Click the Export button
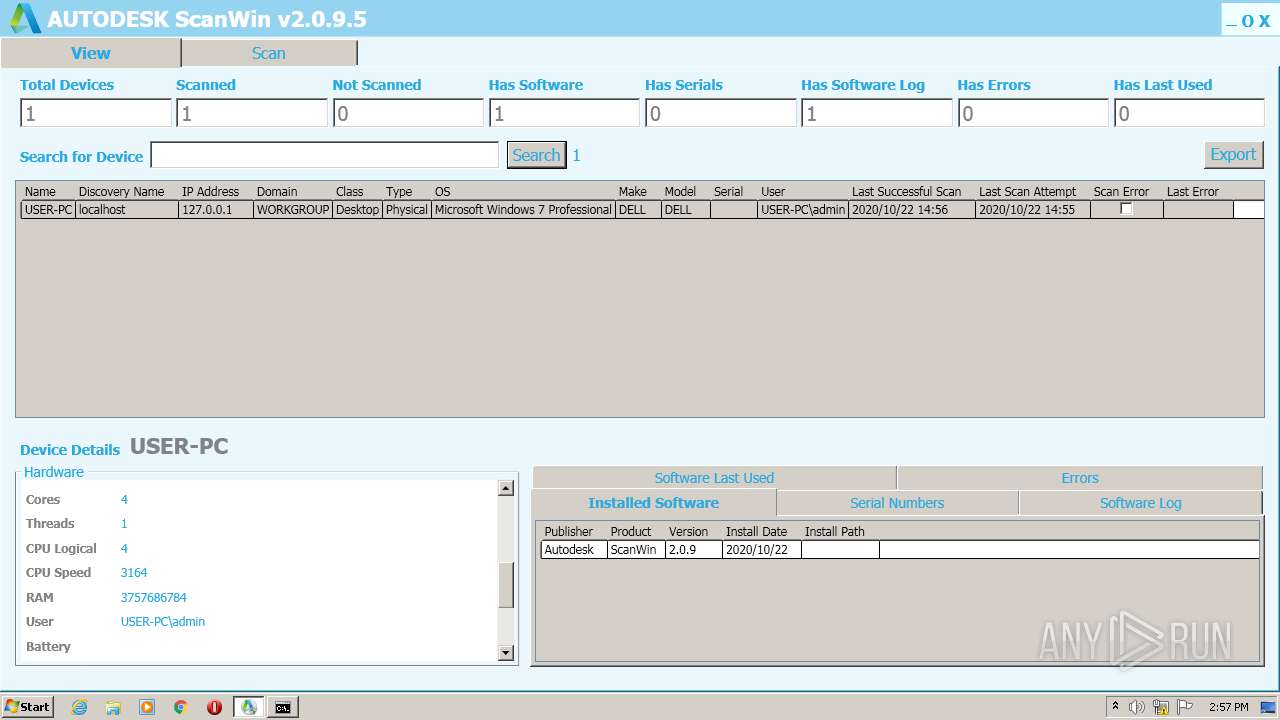The image size is (1280, 720). [1233, 154]
